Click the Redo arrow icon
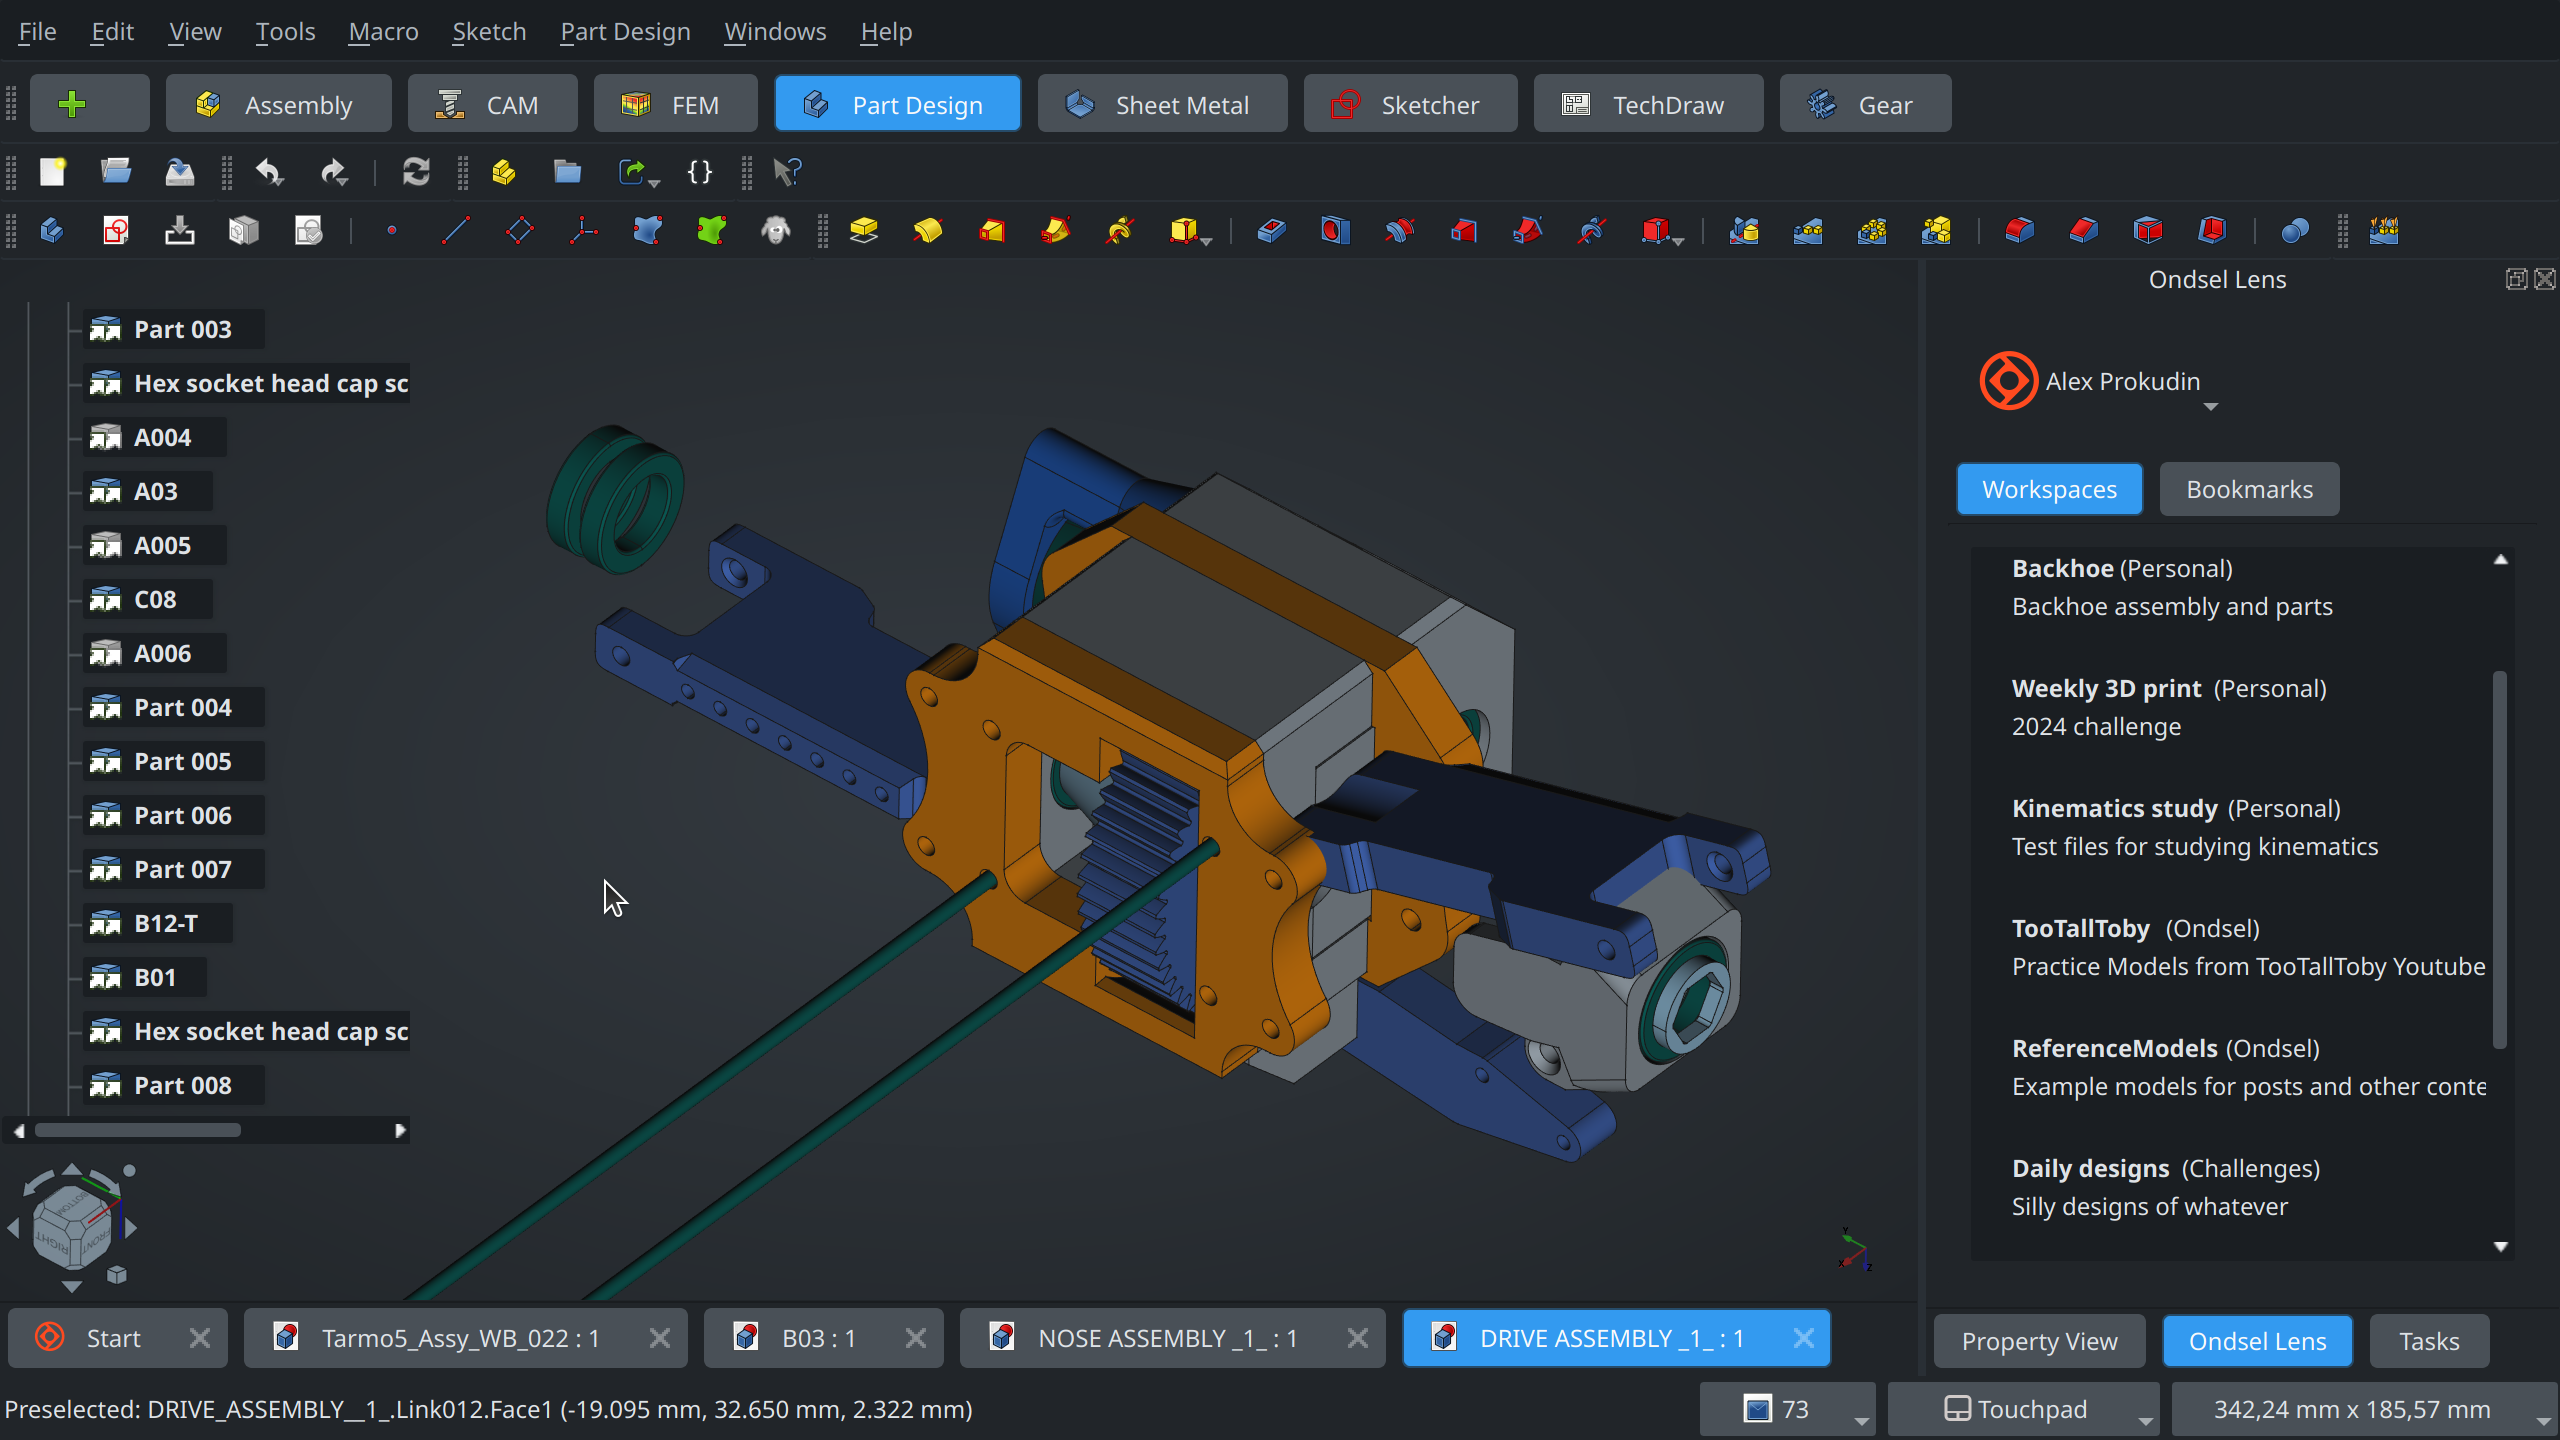This screenshot has width=2560, height=1440. click(333, 172)
